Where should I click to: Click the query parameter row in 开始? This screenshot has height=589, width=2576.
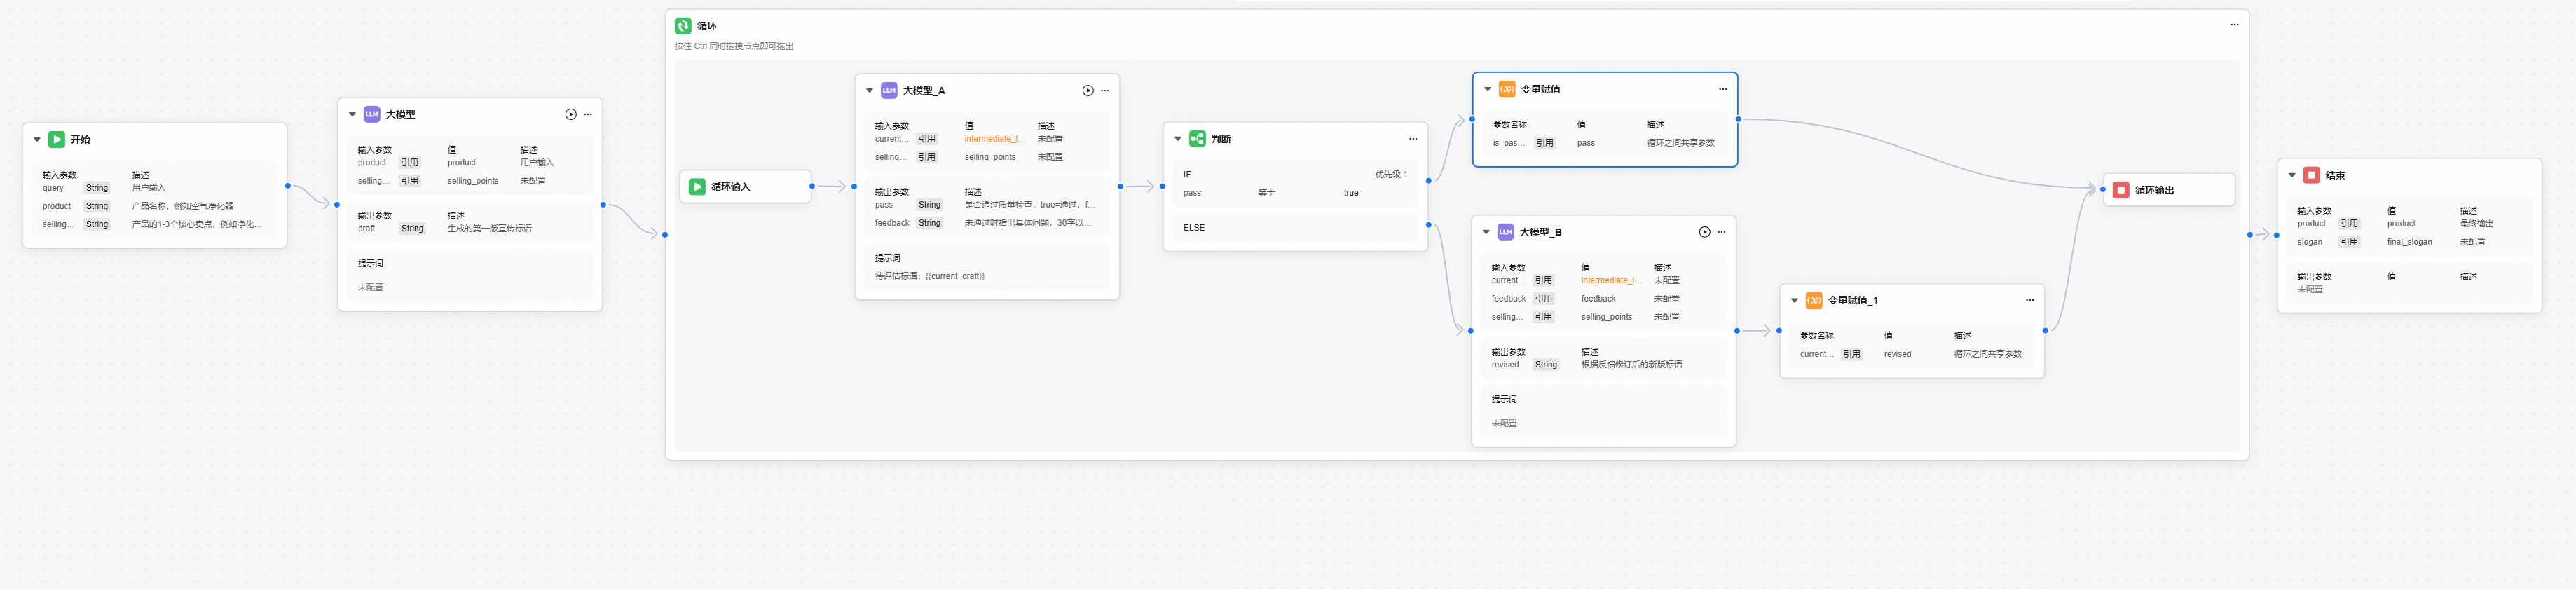tap(154, 188)
